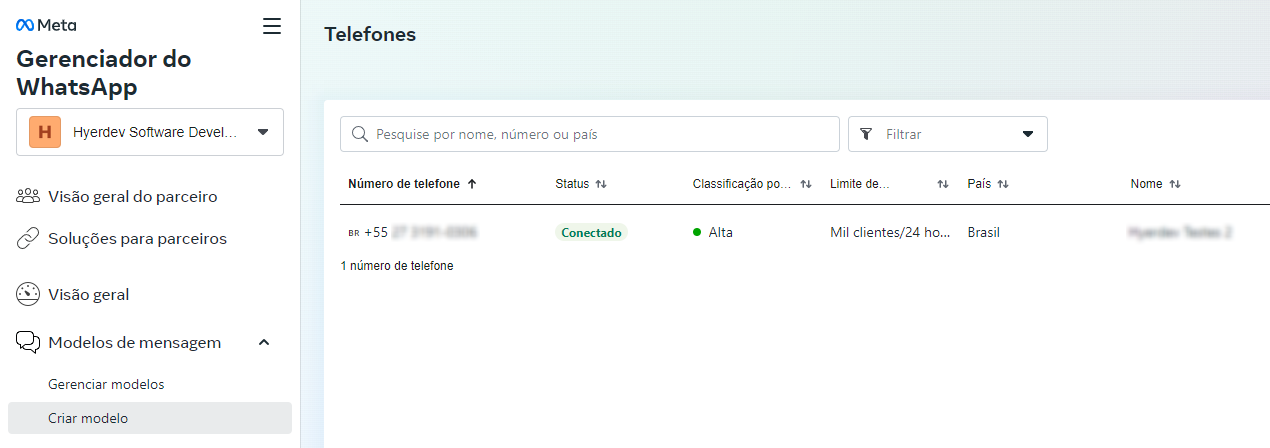
Task: Toggle the hamburger menu icon
Action: pyautogui.click(x=272, y=26)
